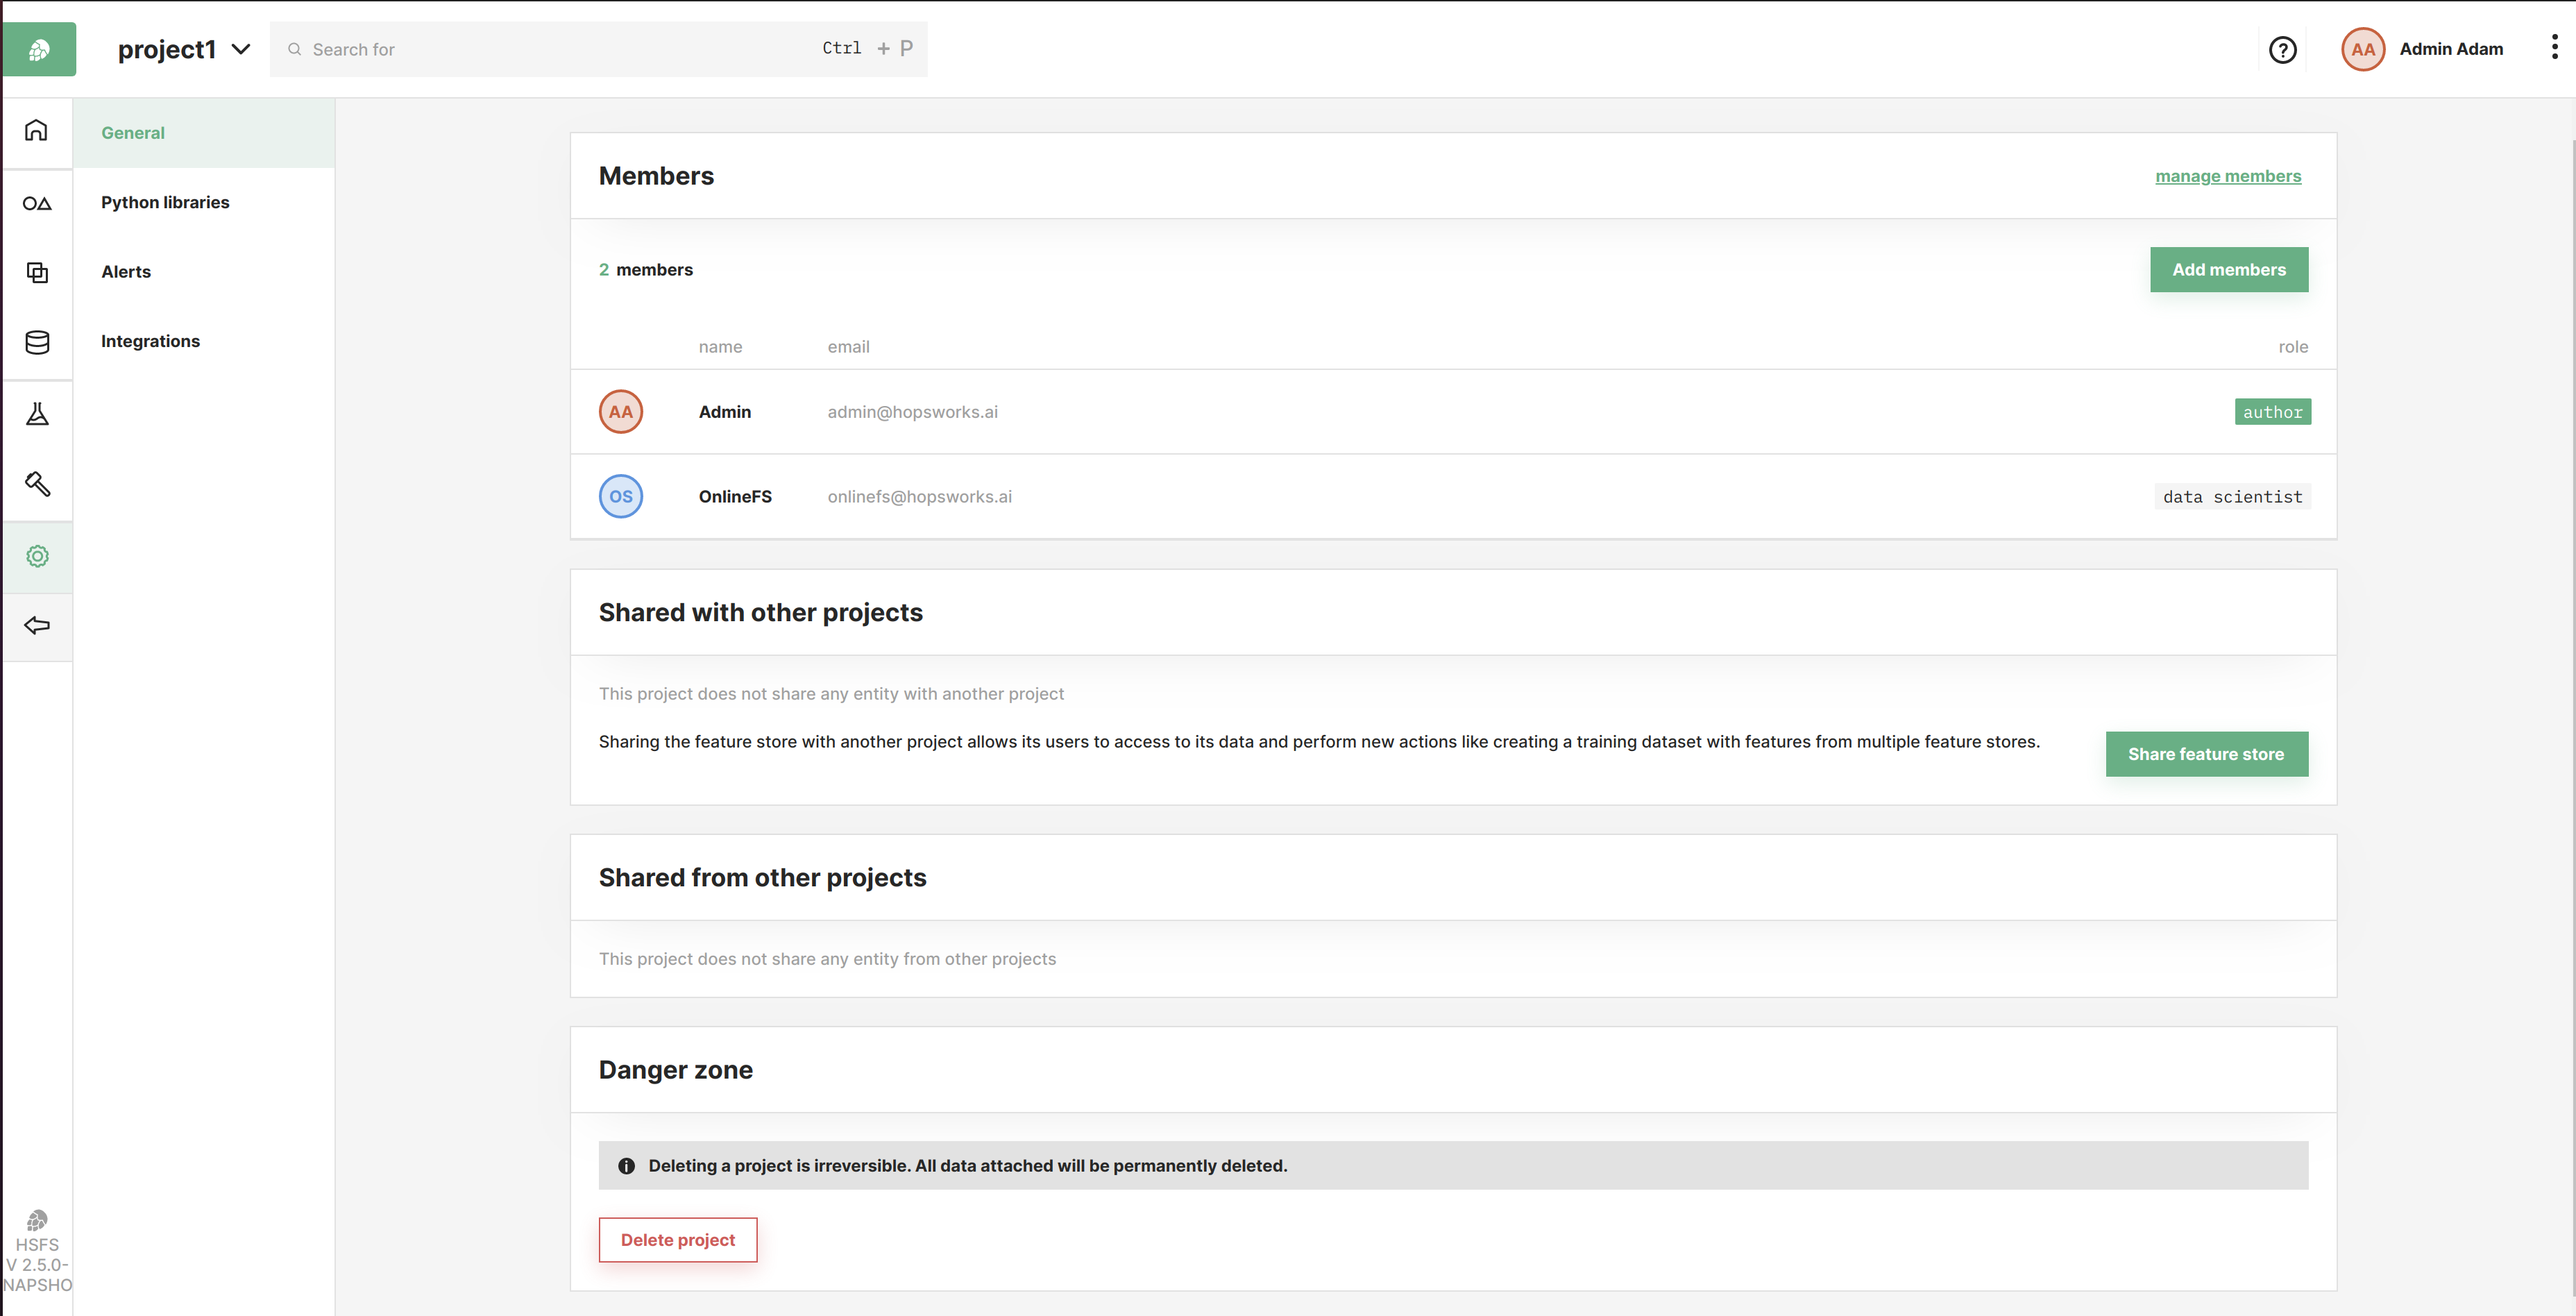Image resolution: width=2576 pixels, height=1316 pixels.
Task: Click the 2 members count text
Action: coord(645,270)
